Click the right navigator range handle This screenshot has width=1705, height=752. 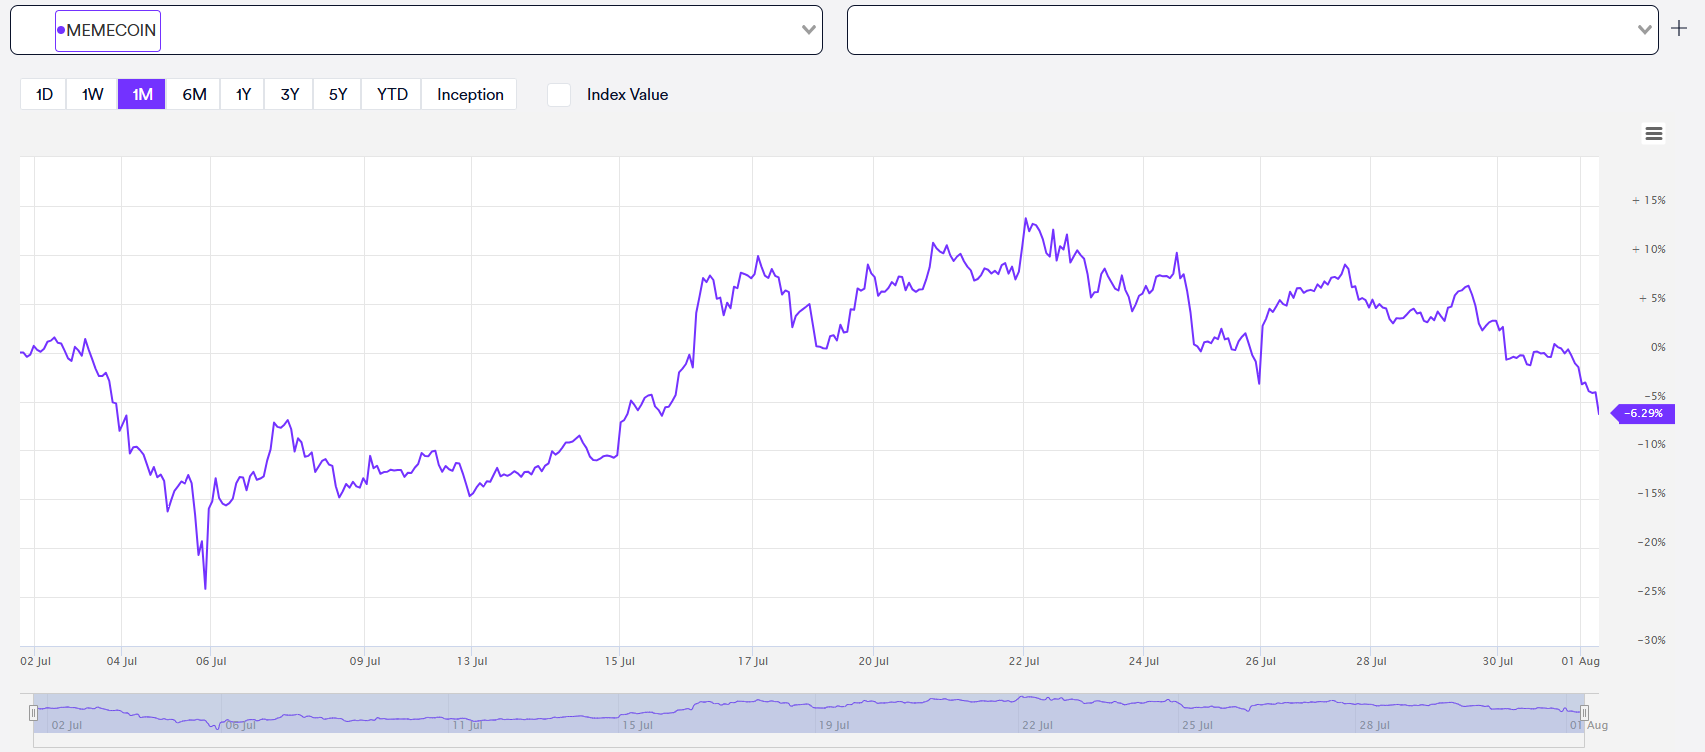tap(1584, 713)
